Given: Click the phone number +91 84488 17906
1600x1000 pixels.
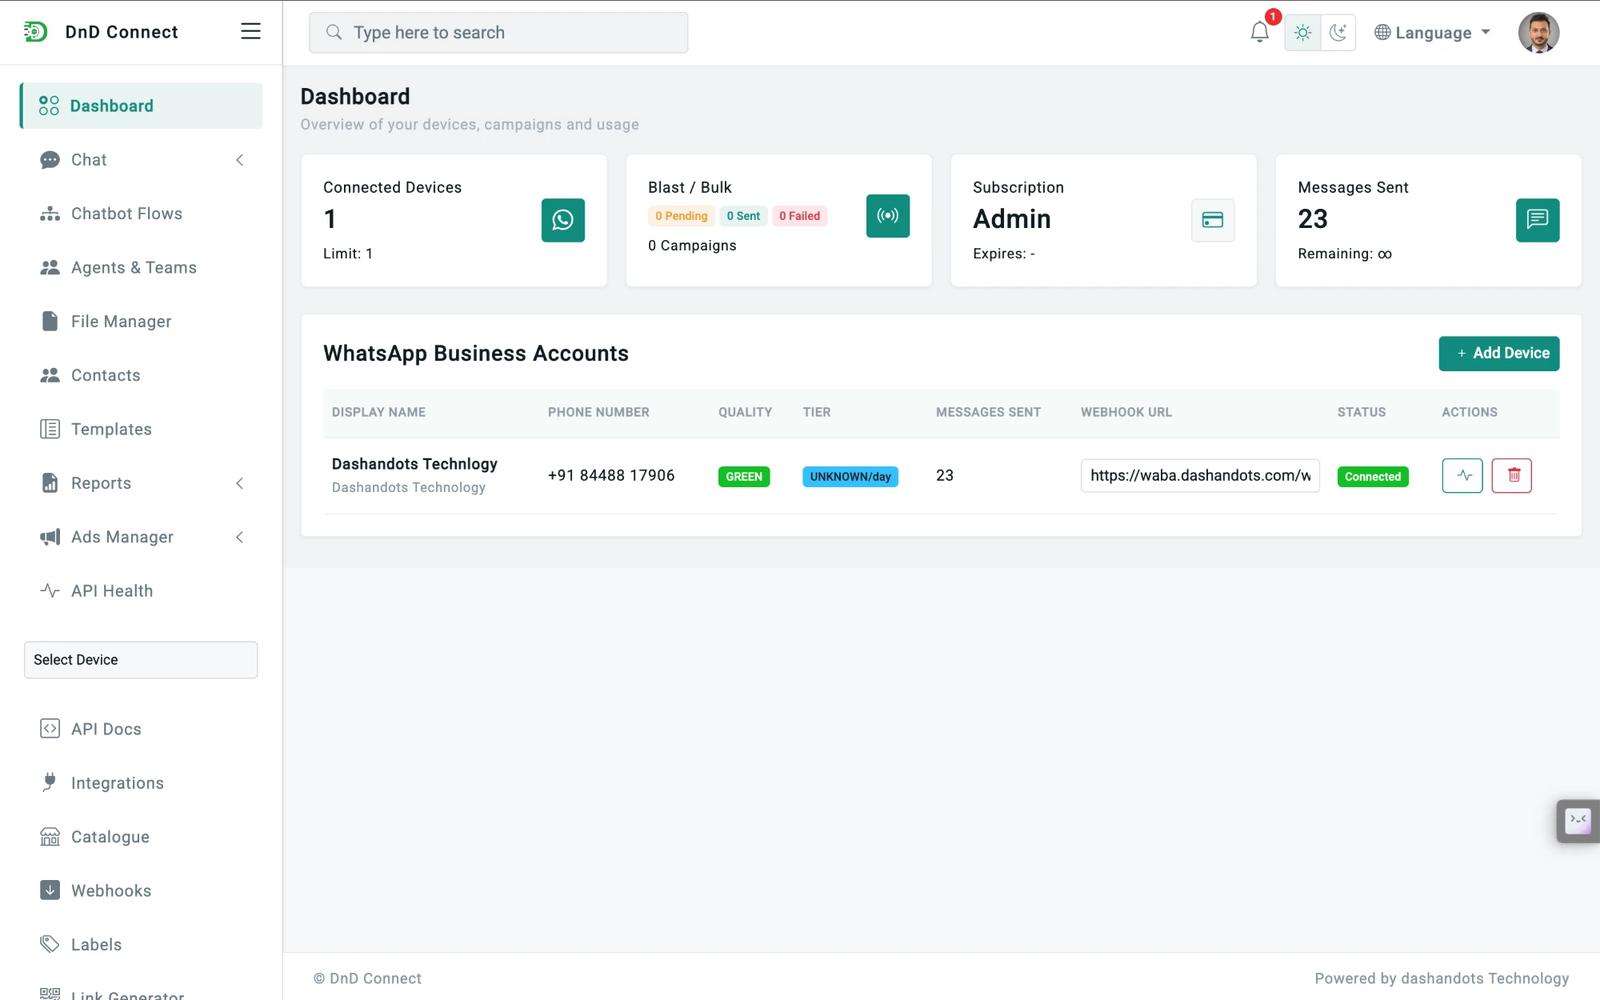Looking at the screenshot, I should tap(611, 476).
